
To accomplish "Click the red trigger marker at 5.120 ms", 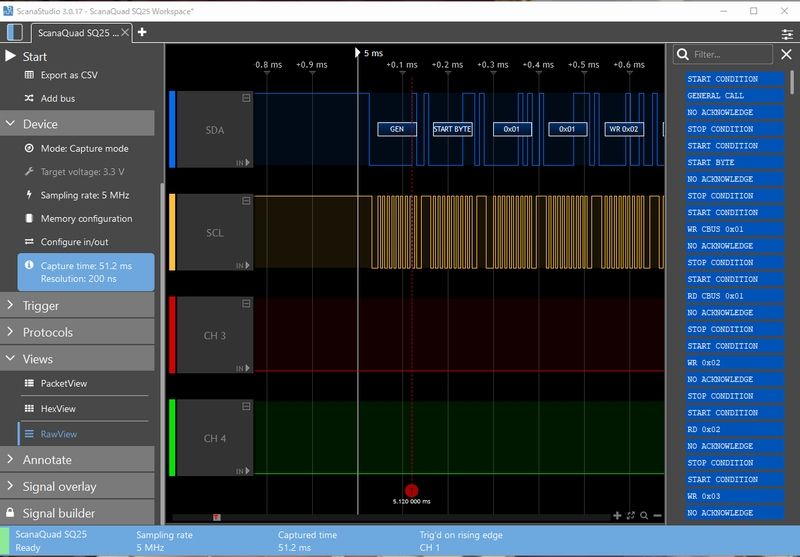I will coord(411,490).
